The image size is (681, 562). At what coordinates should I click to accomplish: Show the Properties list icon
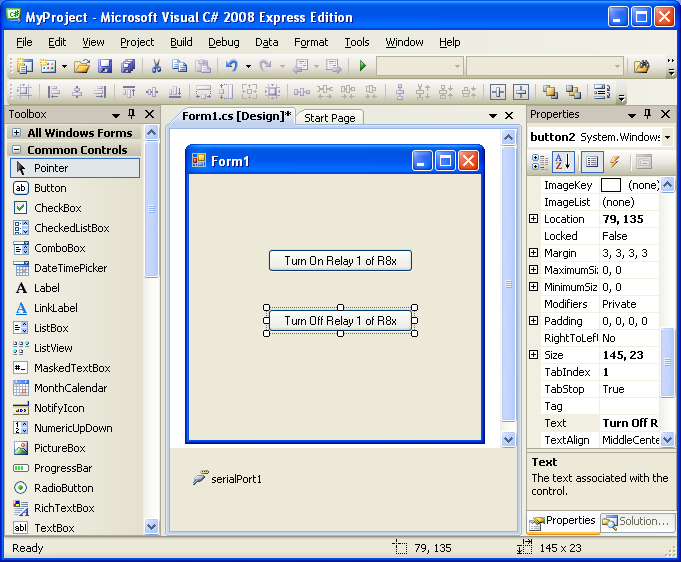point(592,162)
